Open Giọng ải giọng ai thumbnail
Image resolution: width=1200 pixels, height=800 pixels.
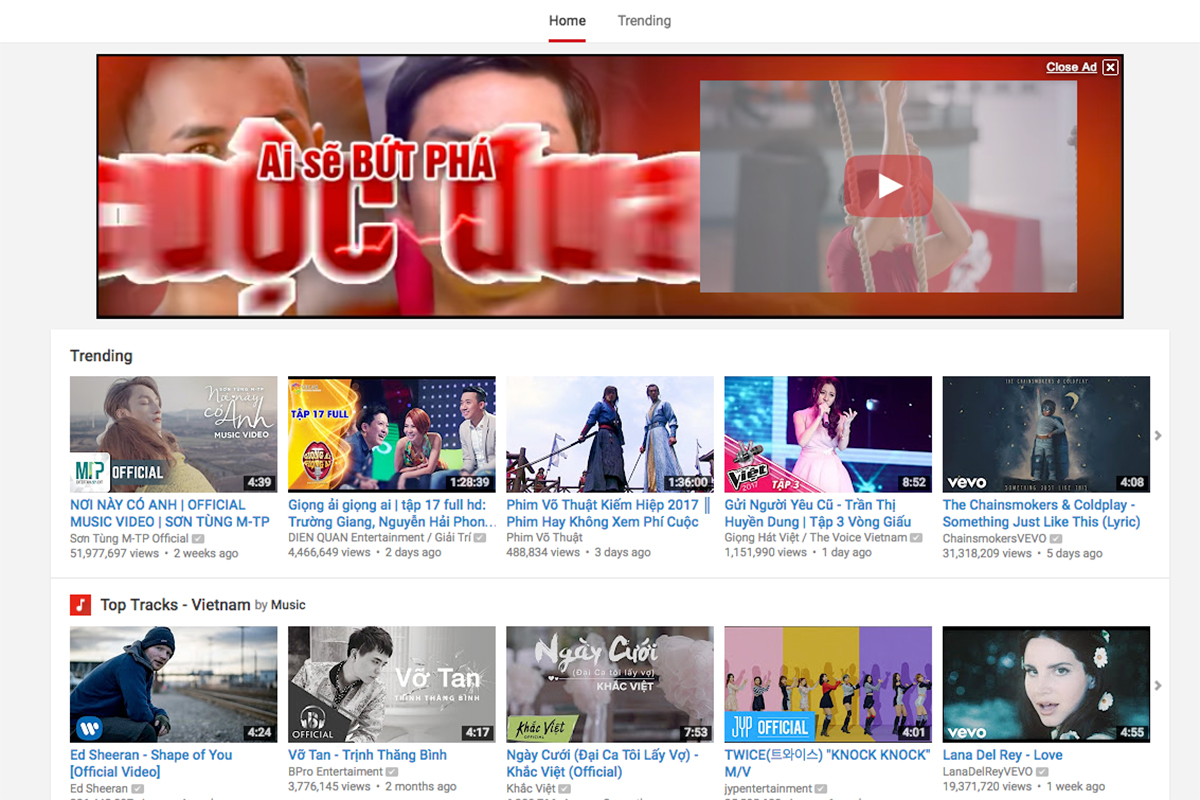pyautogui.click(x=392, y=434)
